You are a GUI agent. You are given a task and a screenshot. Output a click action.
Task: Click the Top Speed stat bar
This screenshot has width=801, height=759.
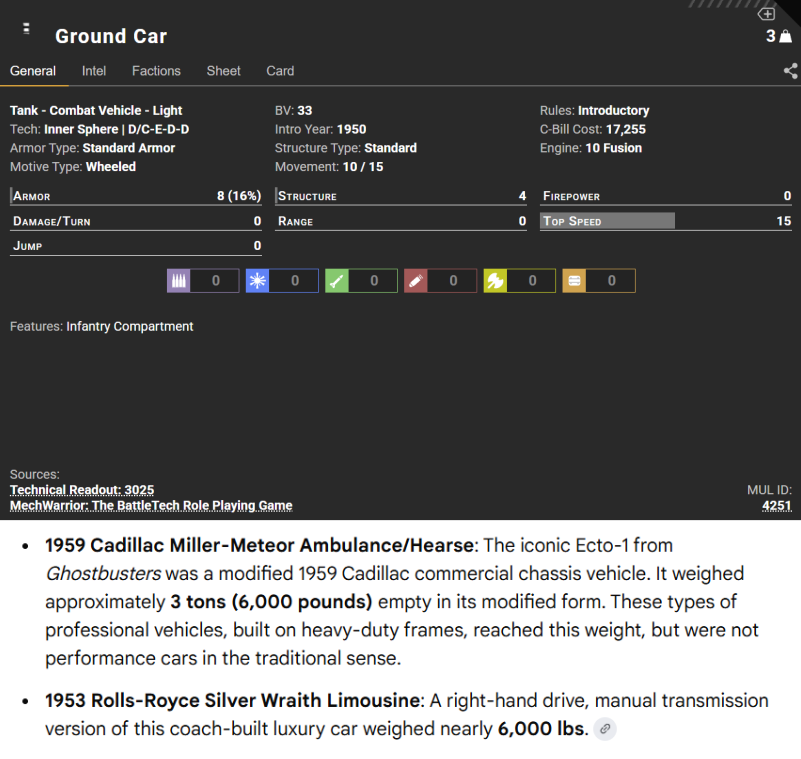[666, 221]
